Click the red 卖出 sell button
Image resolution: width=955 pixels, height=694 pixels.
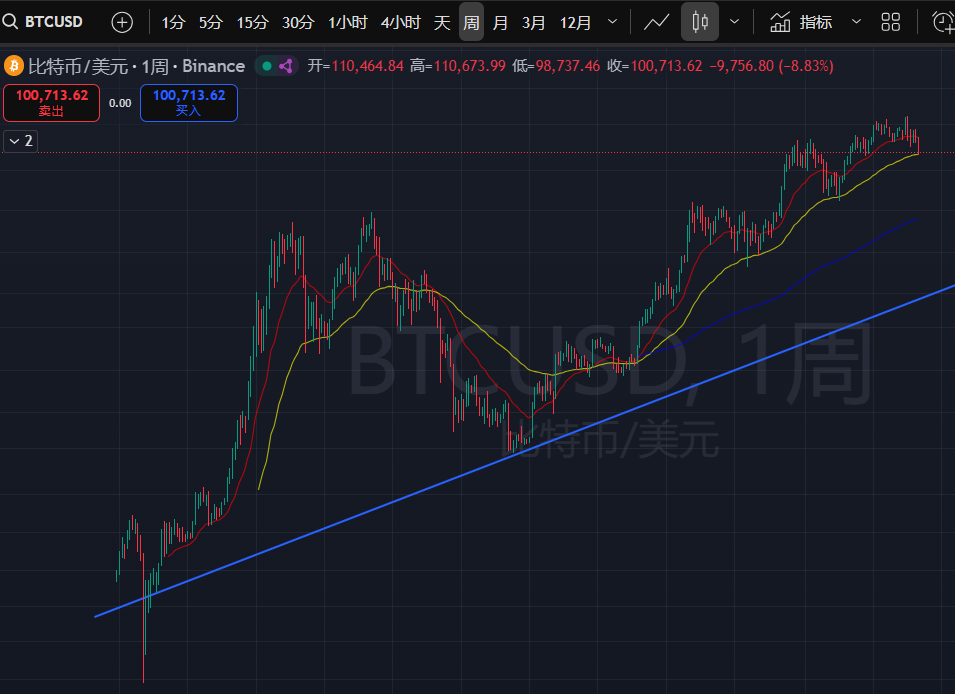coord(51,102)
